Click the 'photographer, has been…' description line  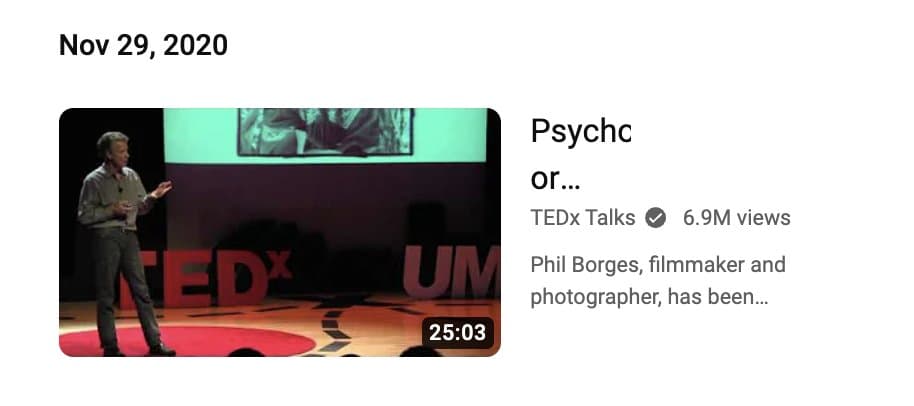coord(649,298)
